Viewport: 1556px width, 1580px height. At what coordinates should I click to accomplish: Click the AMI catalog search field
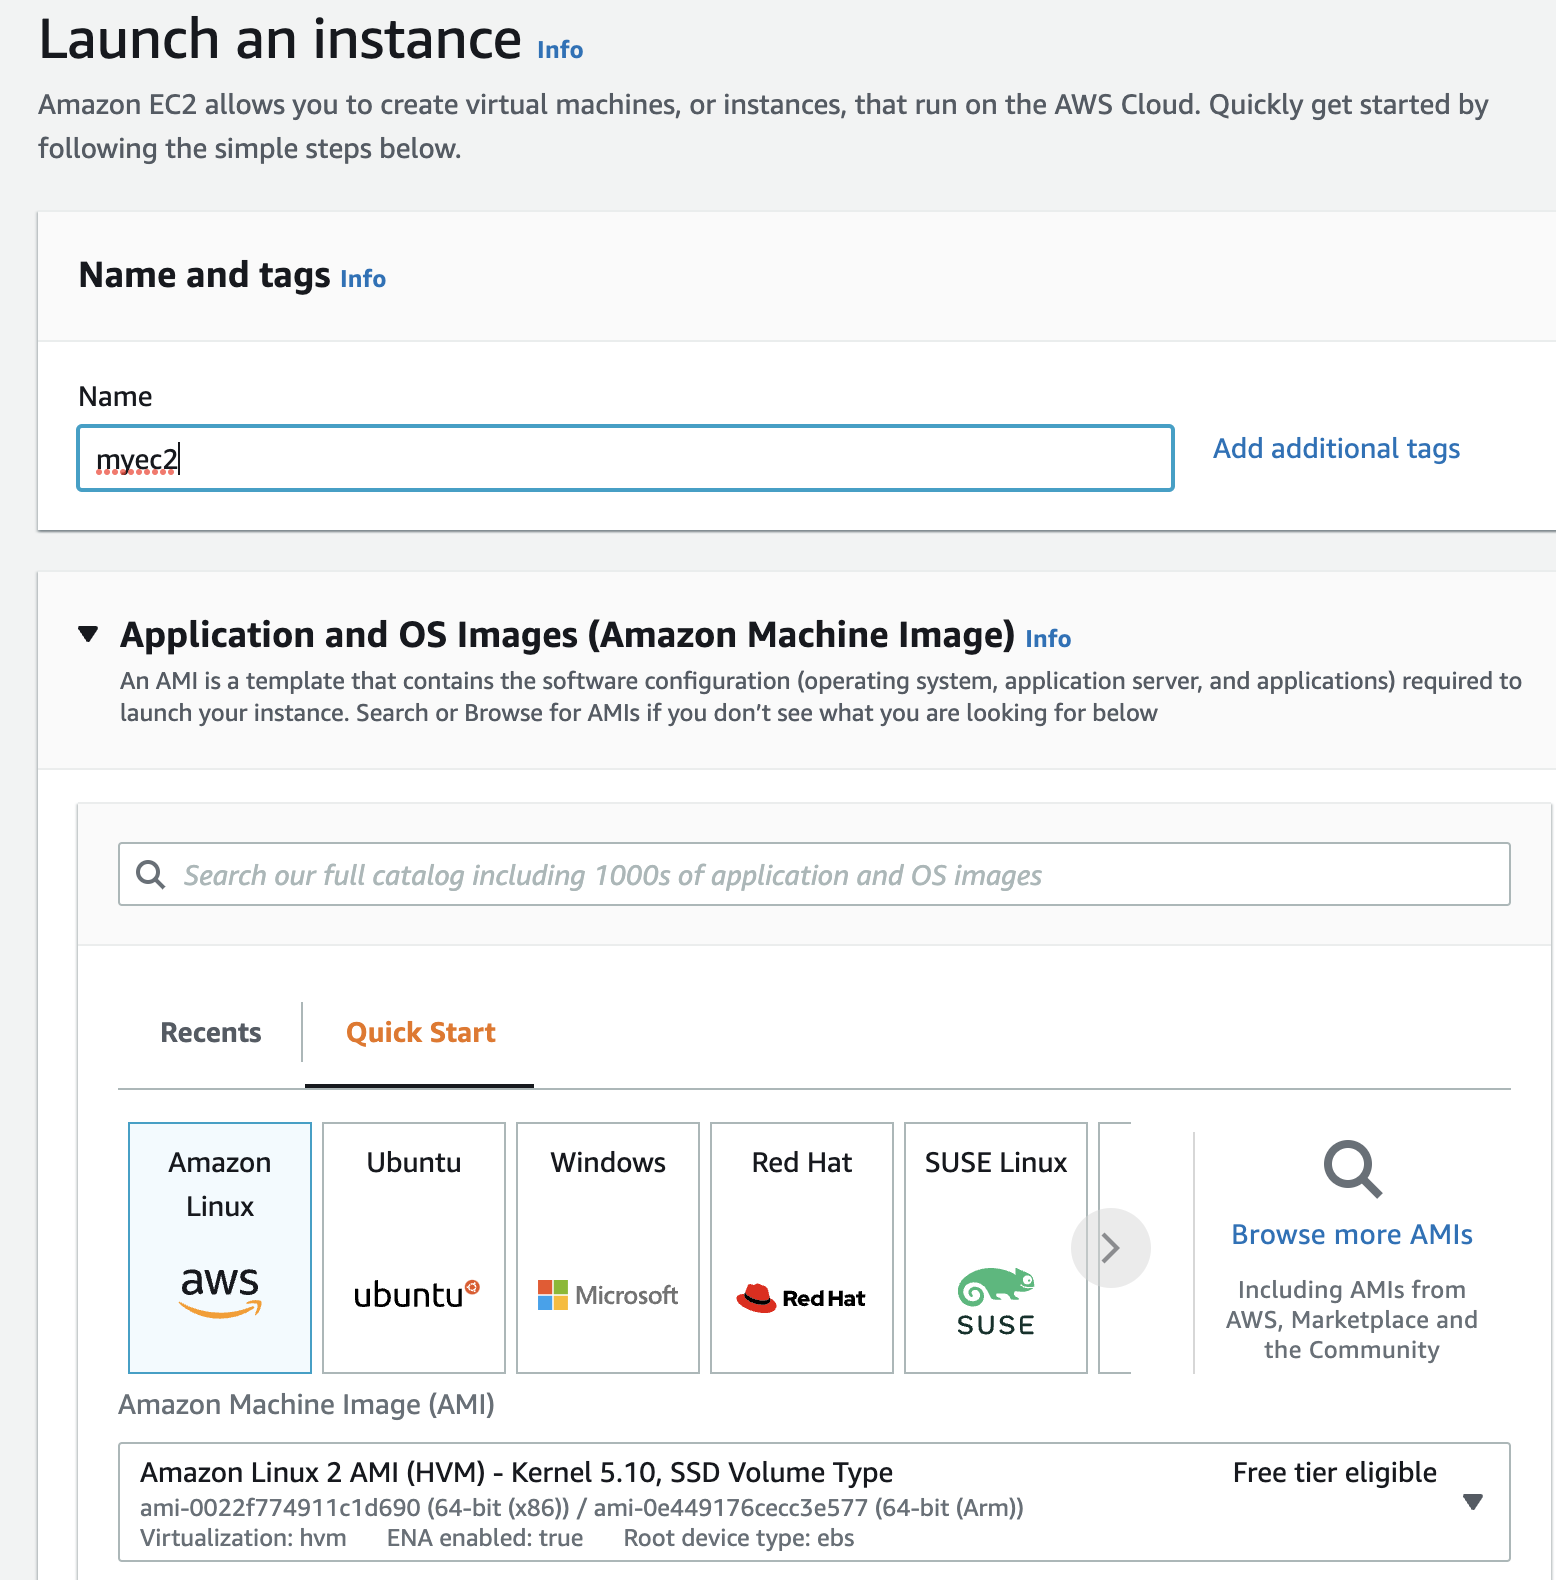pos(814,874)
